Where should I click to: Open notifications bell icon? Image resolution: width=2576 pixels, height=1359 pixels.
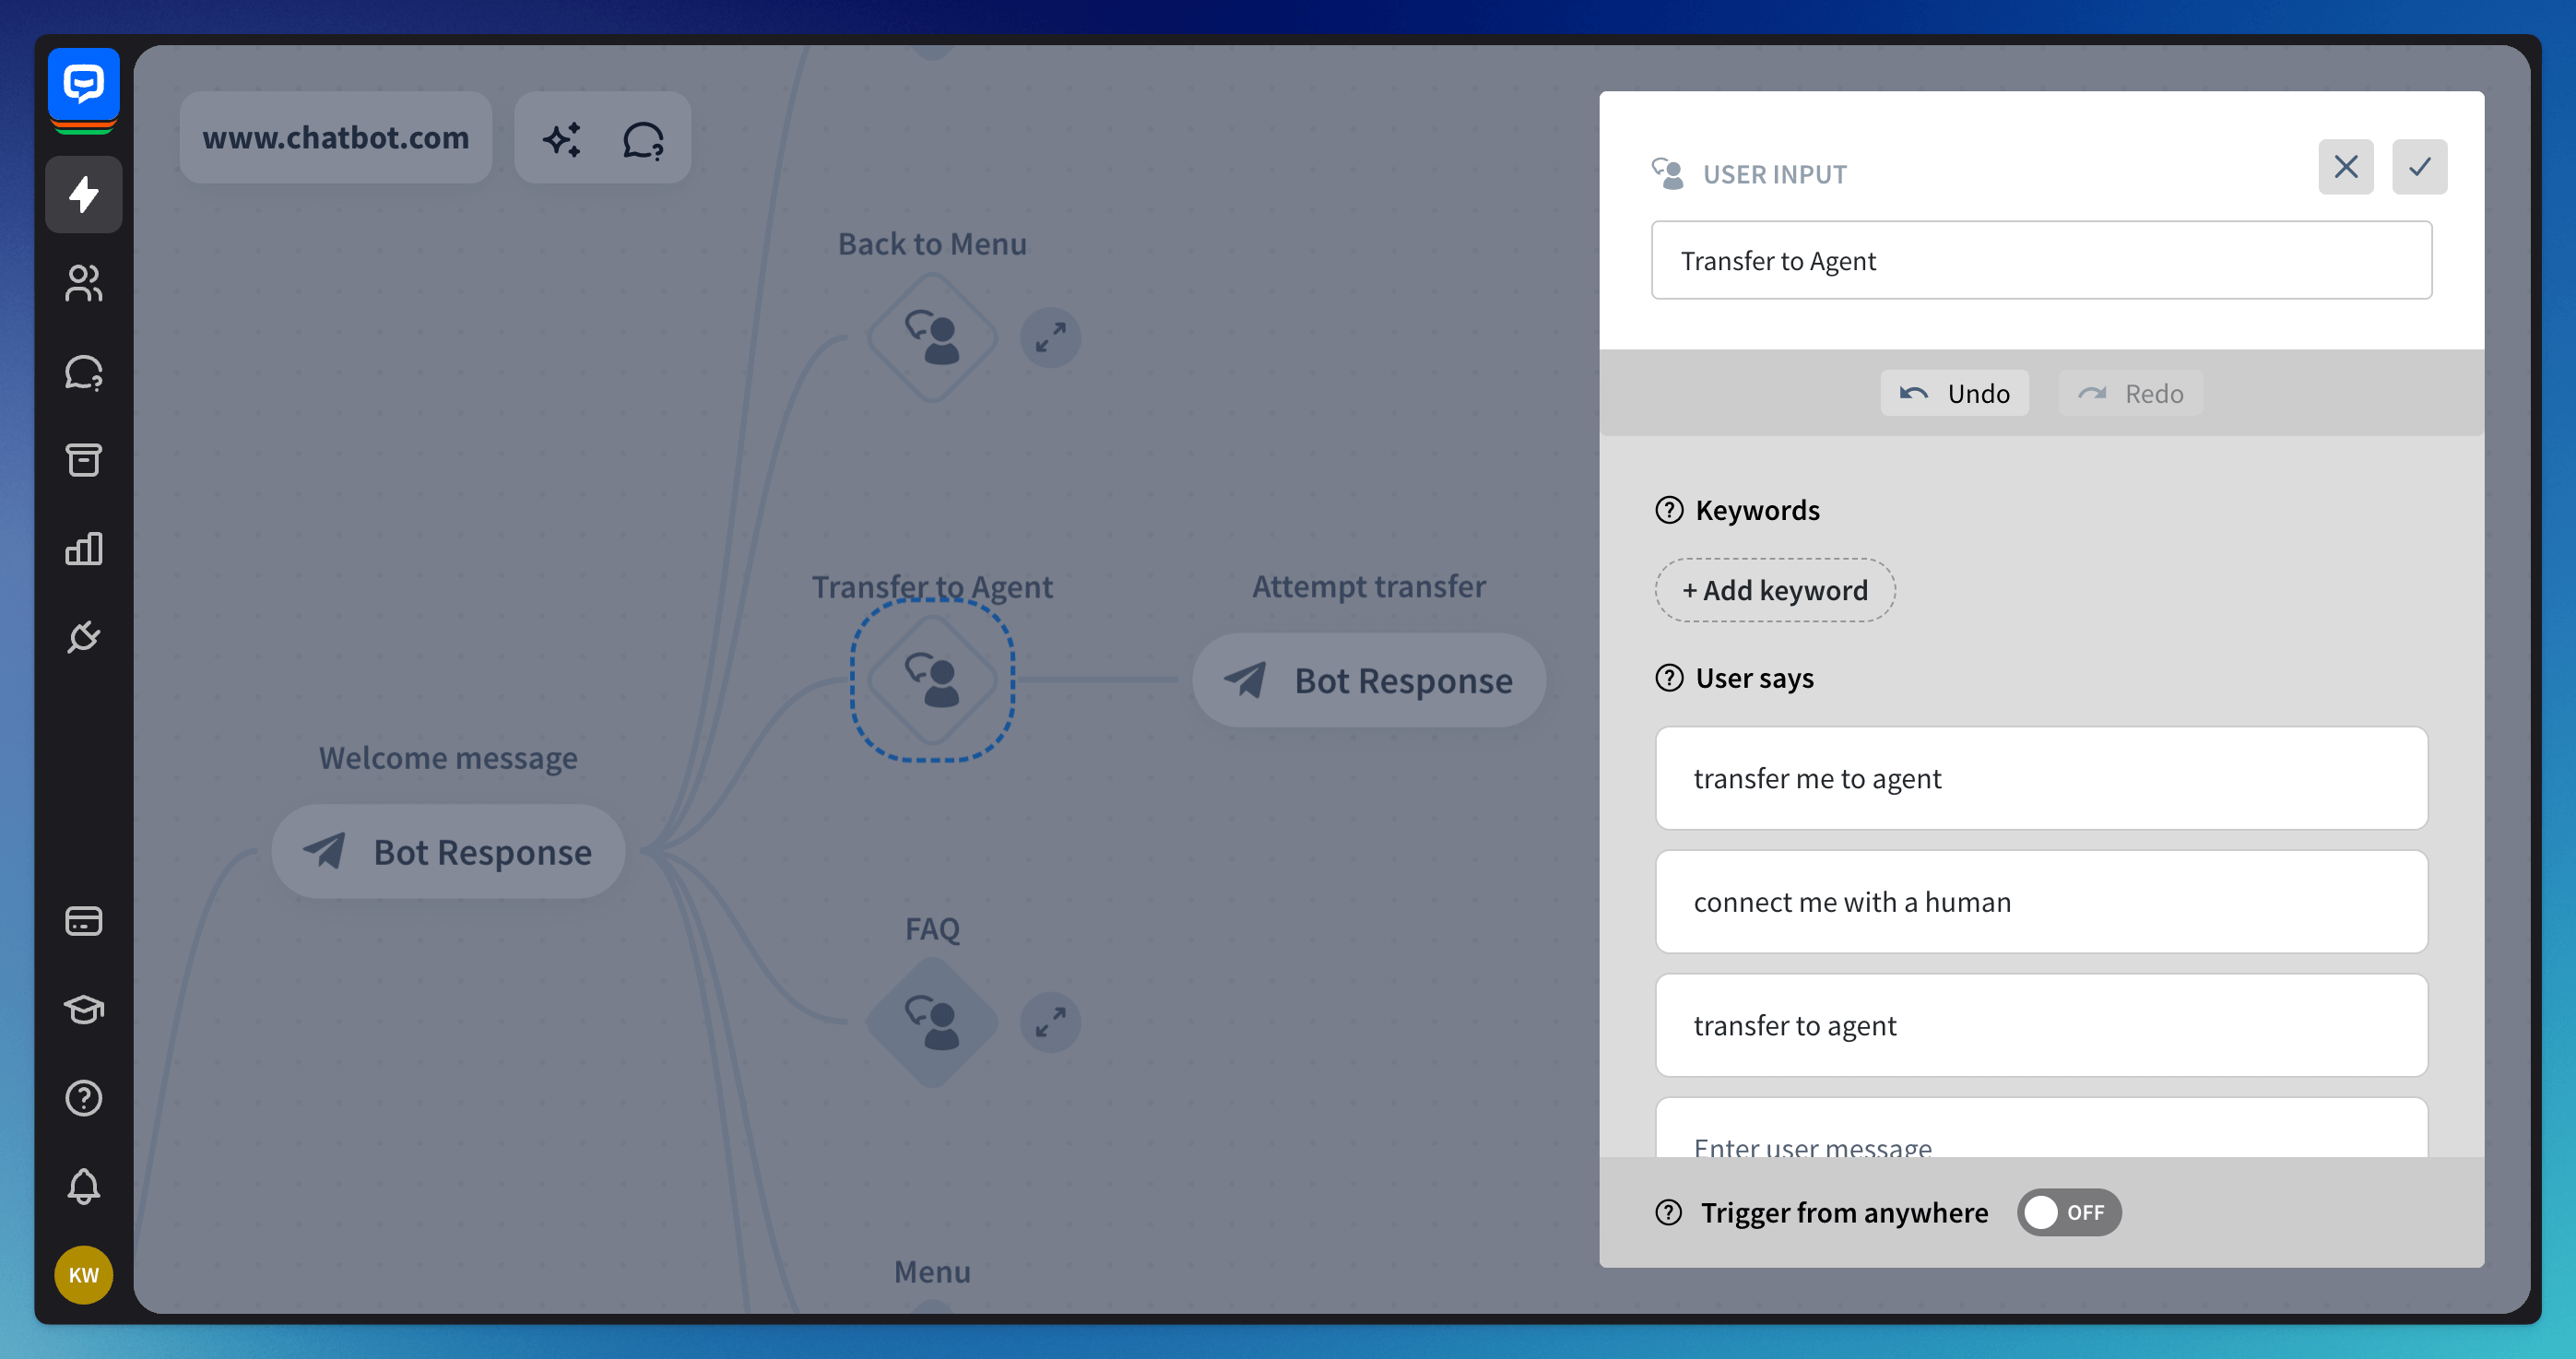click(84, 1186)
